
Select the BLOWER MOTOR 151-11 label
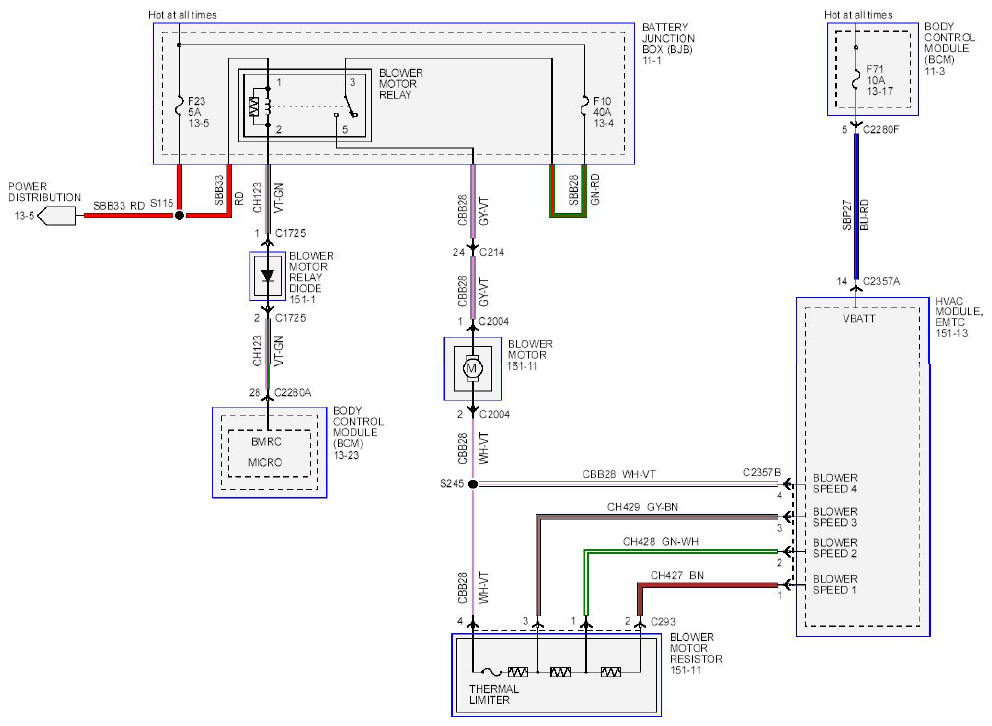click(530, 355)
